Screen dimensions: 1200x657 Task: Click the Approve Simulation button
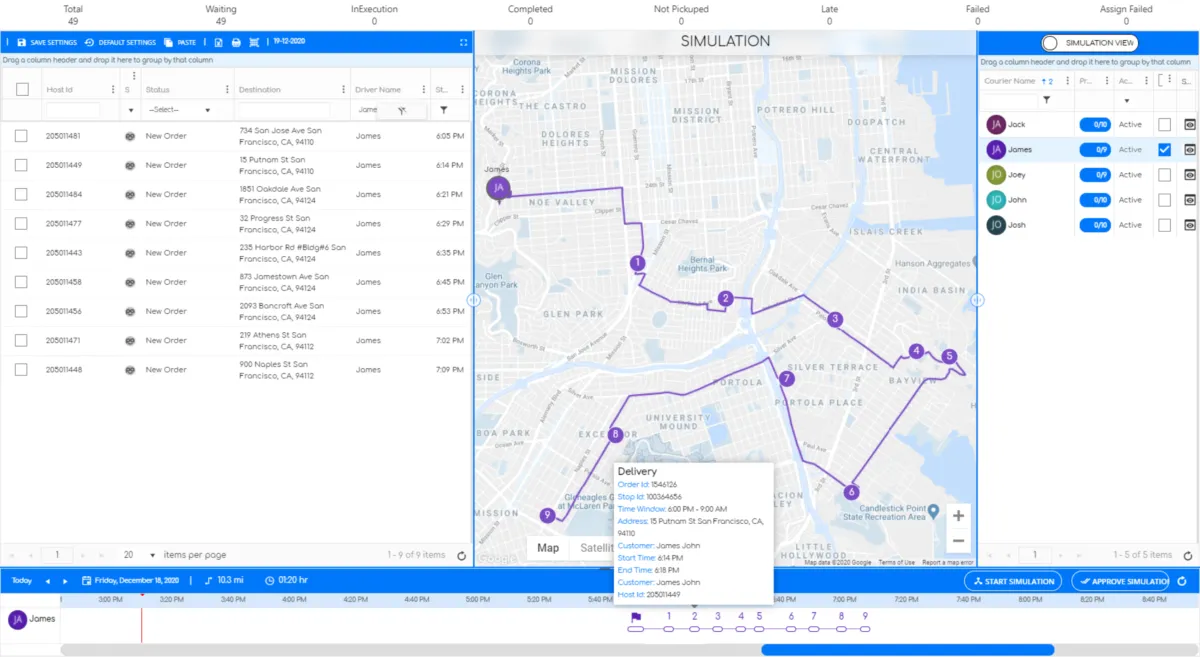tap(1120, 581)
